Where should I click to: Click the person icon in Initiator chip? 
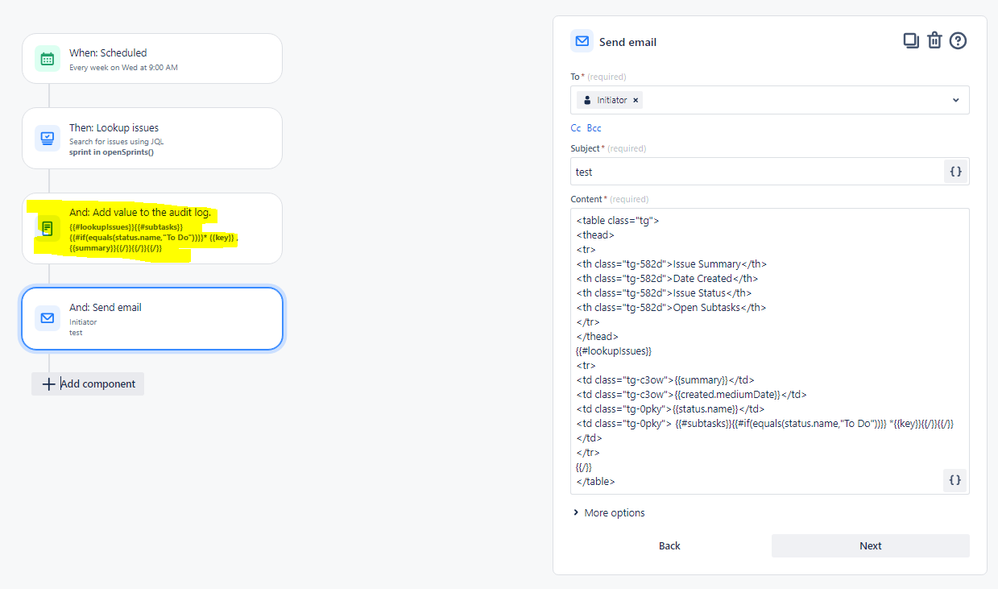point(587,100)
